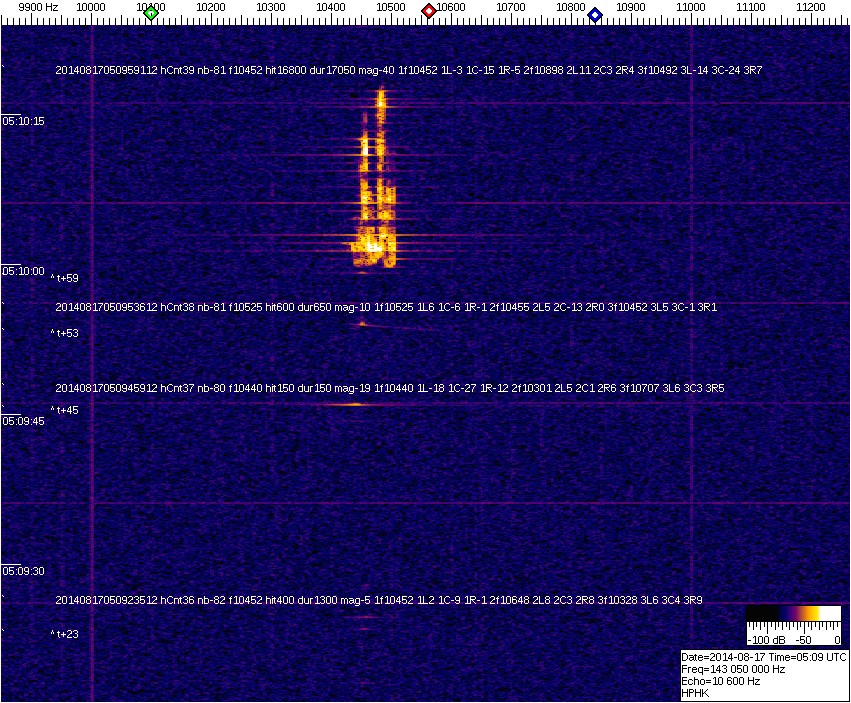Click the large bright meteor echo burst
The width and height of the screenshot is (851, 703).
click(373, 200)
